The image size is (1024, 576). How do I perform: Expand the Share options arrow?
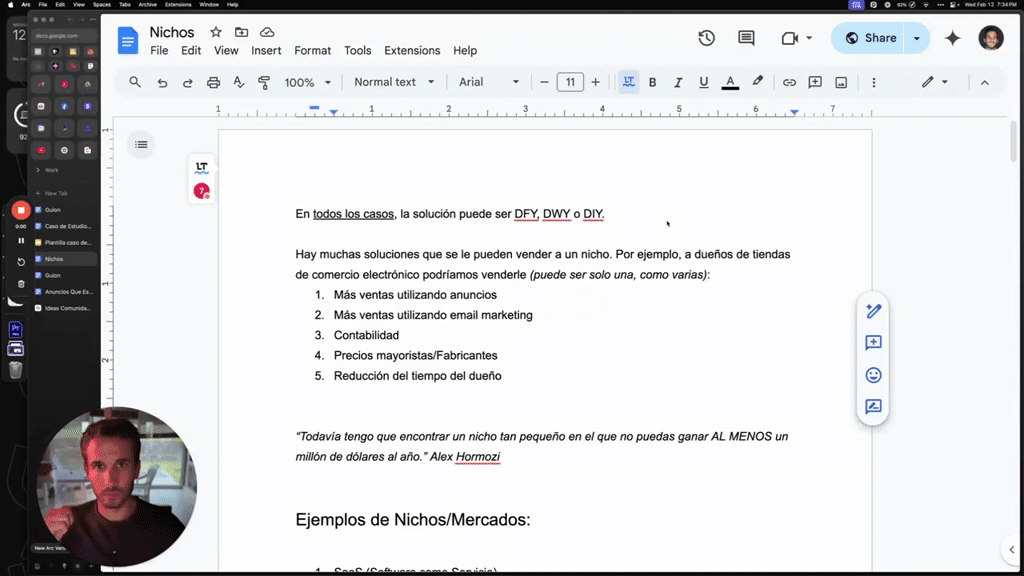916,38
